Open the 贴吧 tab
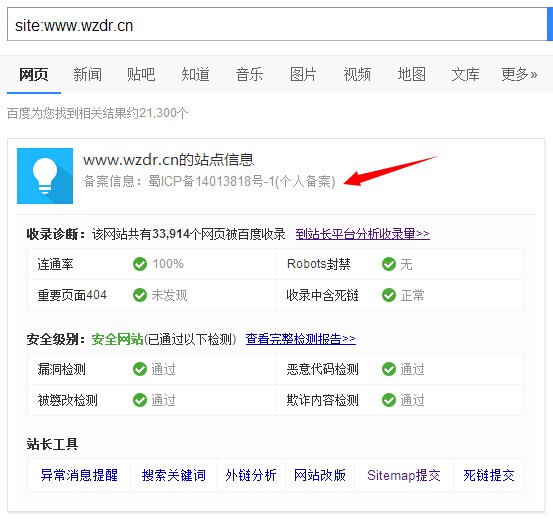Screen dimensions: 553x521 (x=141, y=74)
